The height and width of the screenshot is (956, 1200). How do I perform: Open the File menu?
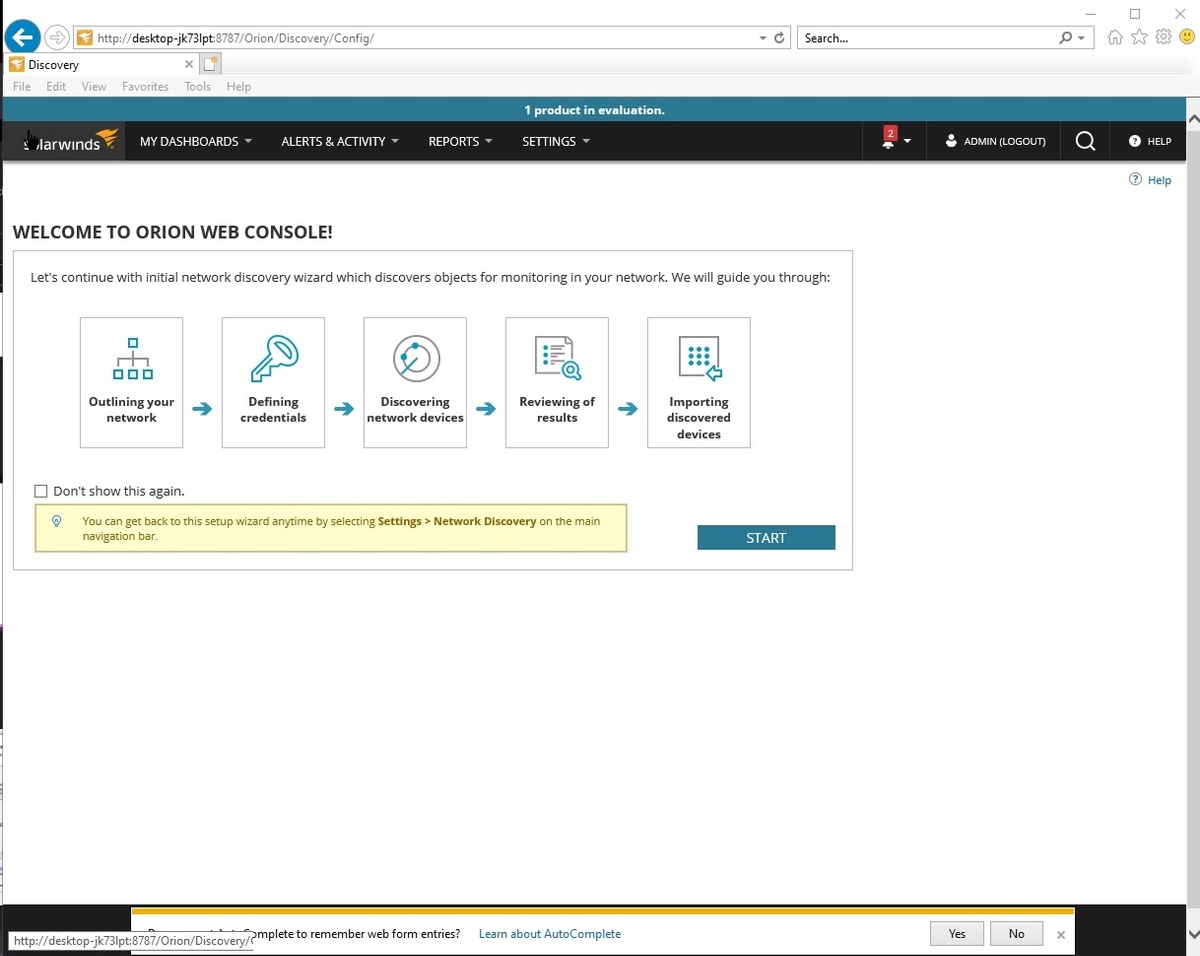21,87
